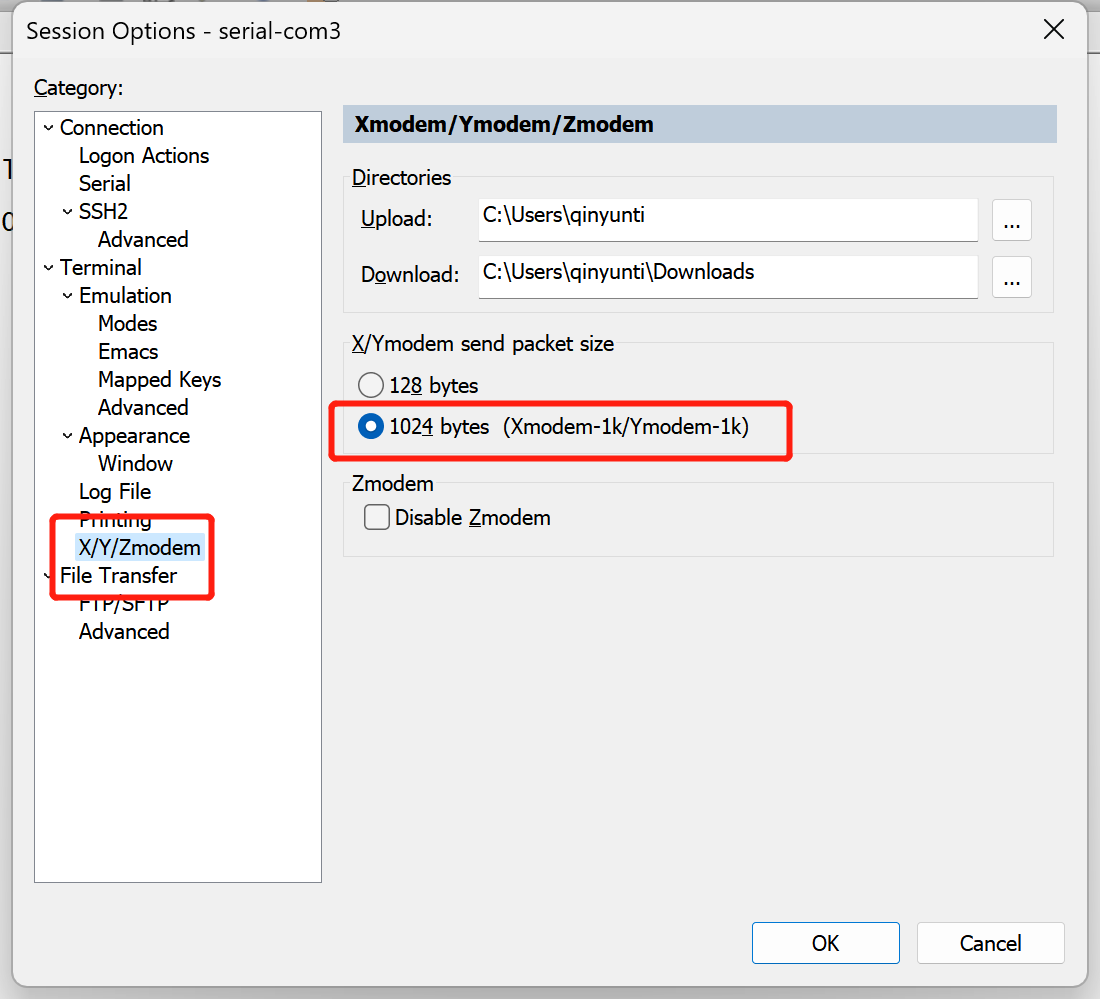Close the Session Options window
This screenshot has width=1100, height=999.
pyautogui.click(x=1053, y=30)
